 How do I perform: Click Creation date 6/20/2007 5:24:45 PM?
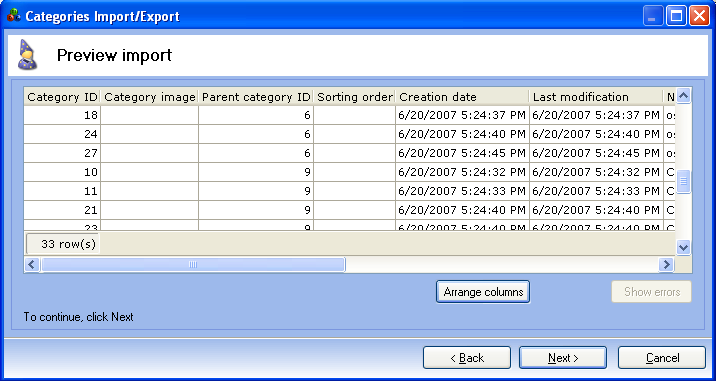coord(463,153)
